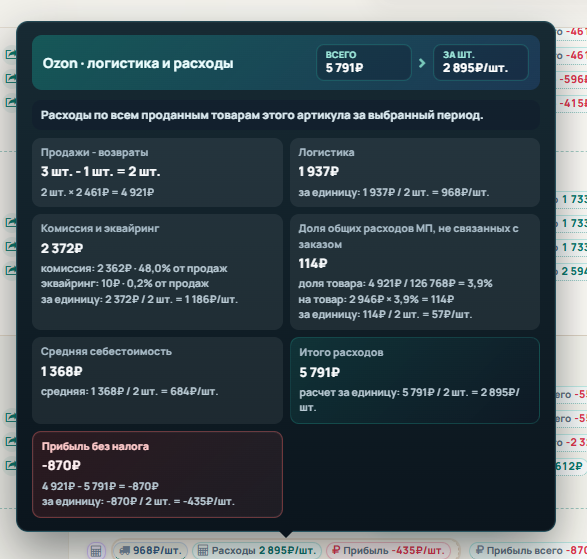Image resolution: width=587 pixels, height=559 pixels.
Task: Click the Средняя себестоимость label
Action: 106,352
